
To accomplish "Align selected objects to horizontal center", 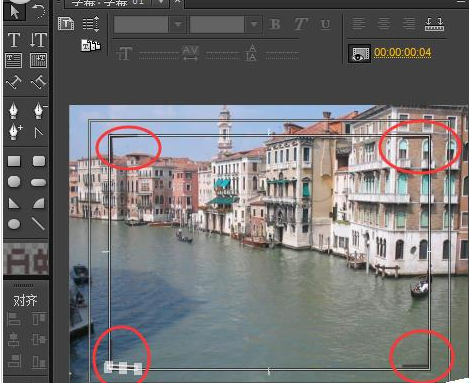I will tap(14, 340).
